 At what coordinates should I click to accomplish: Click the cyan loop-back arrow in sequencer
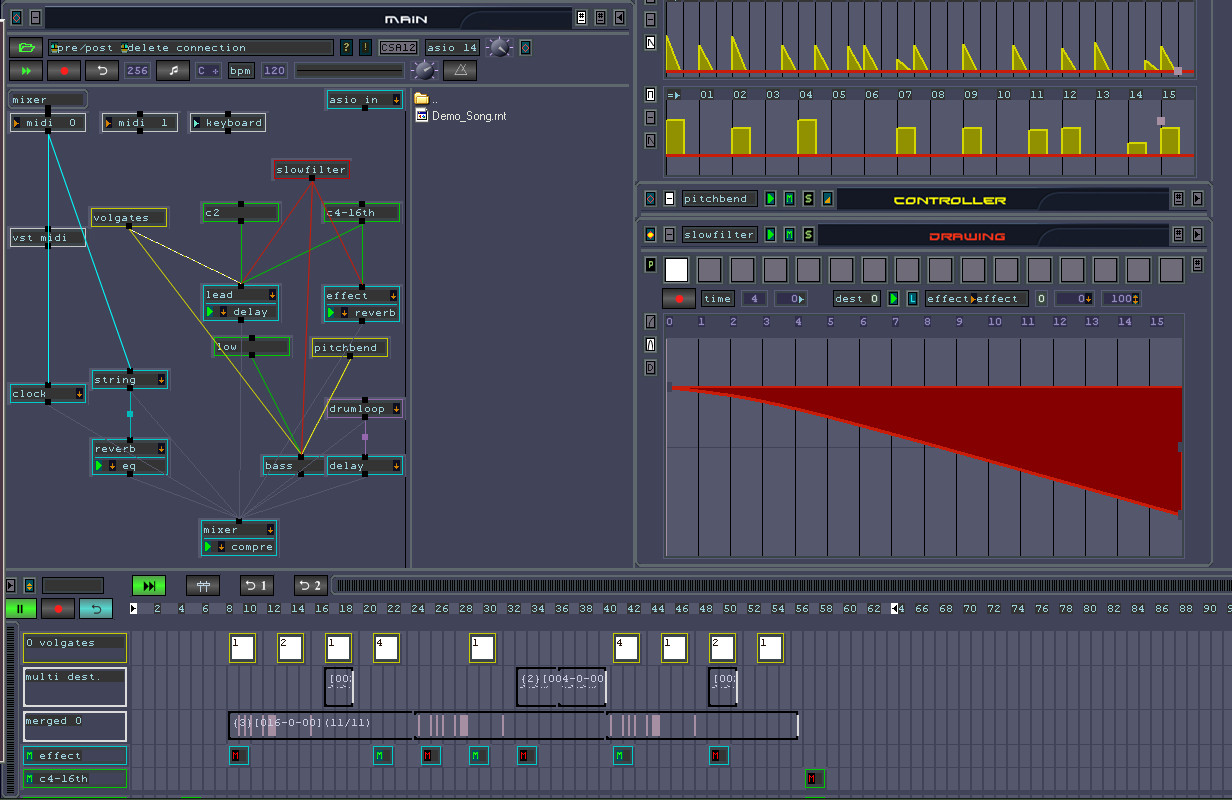(96, 608)
